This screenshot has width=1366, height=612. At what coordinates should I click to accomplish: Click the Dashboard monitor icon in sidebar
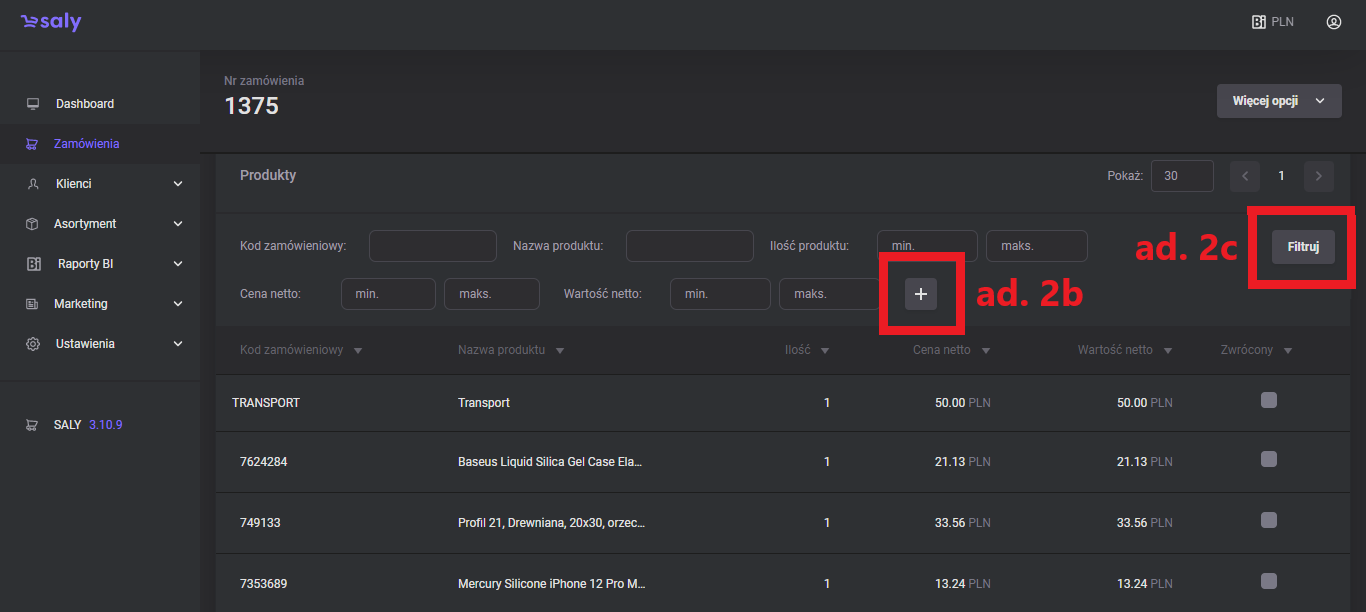33,104
